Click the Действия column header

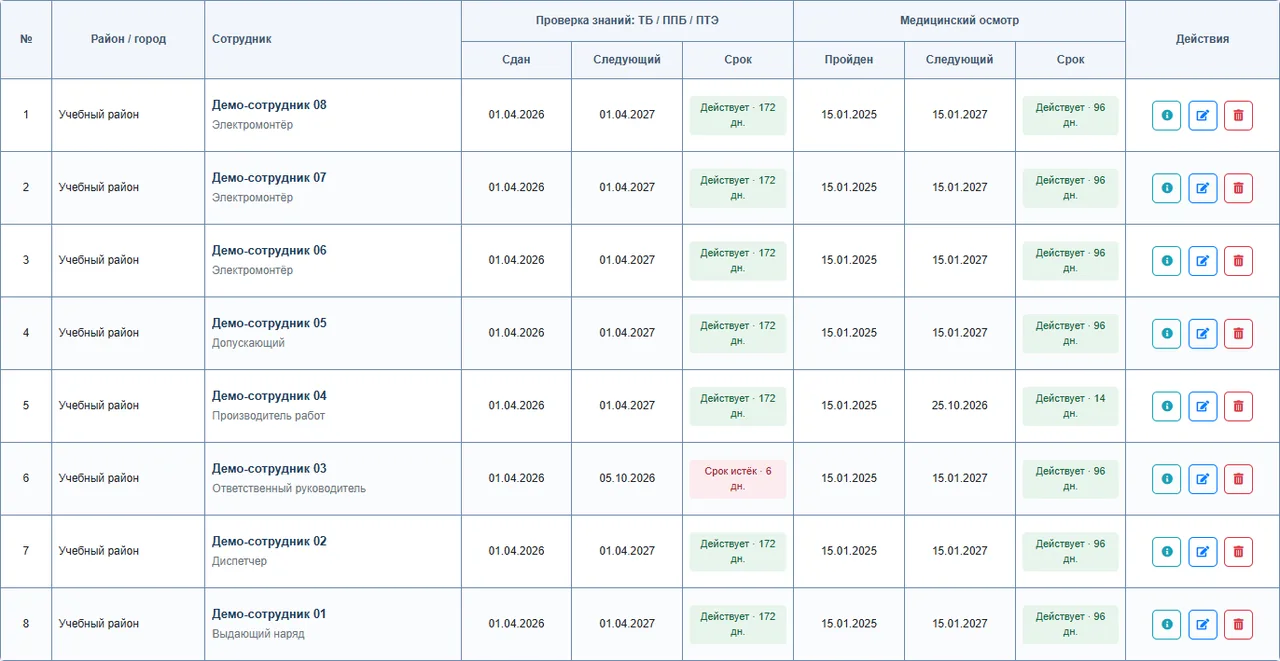click(x=1202, y=39)
